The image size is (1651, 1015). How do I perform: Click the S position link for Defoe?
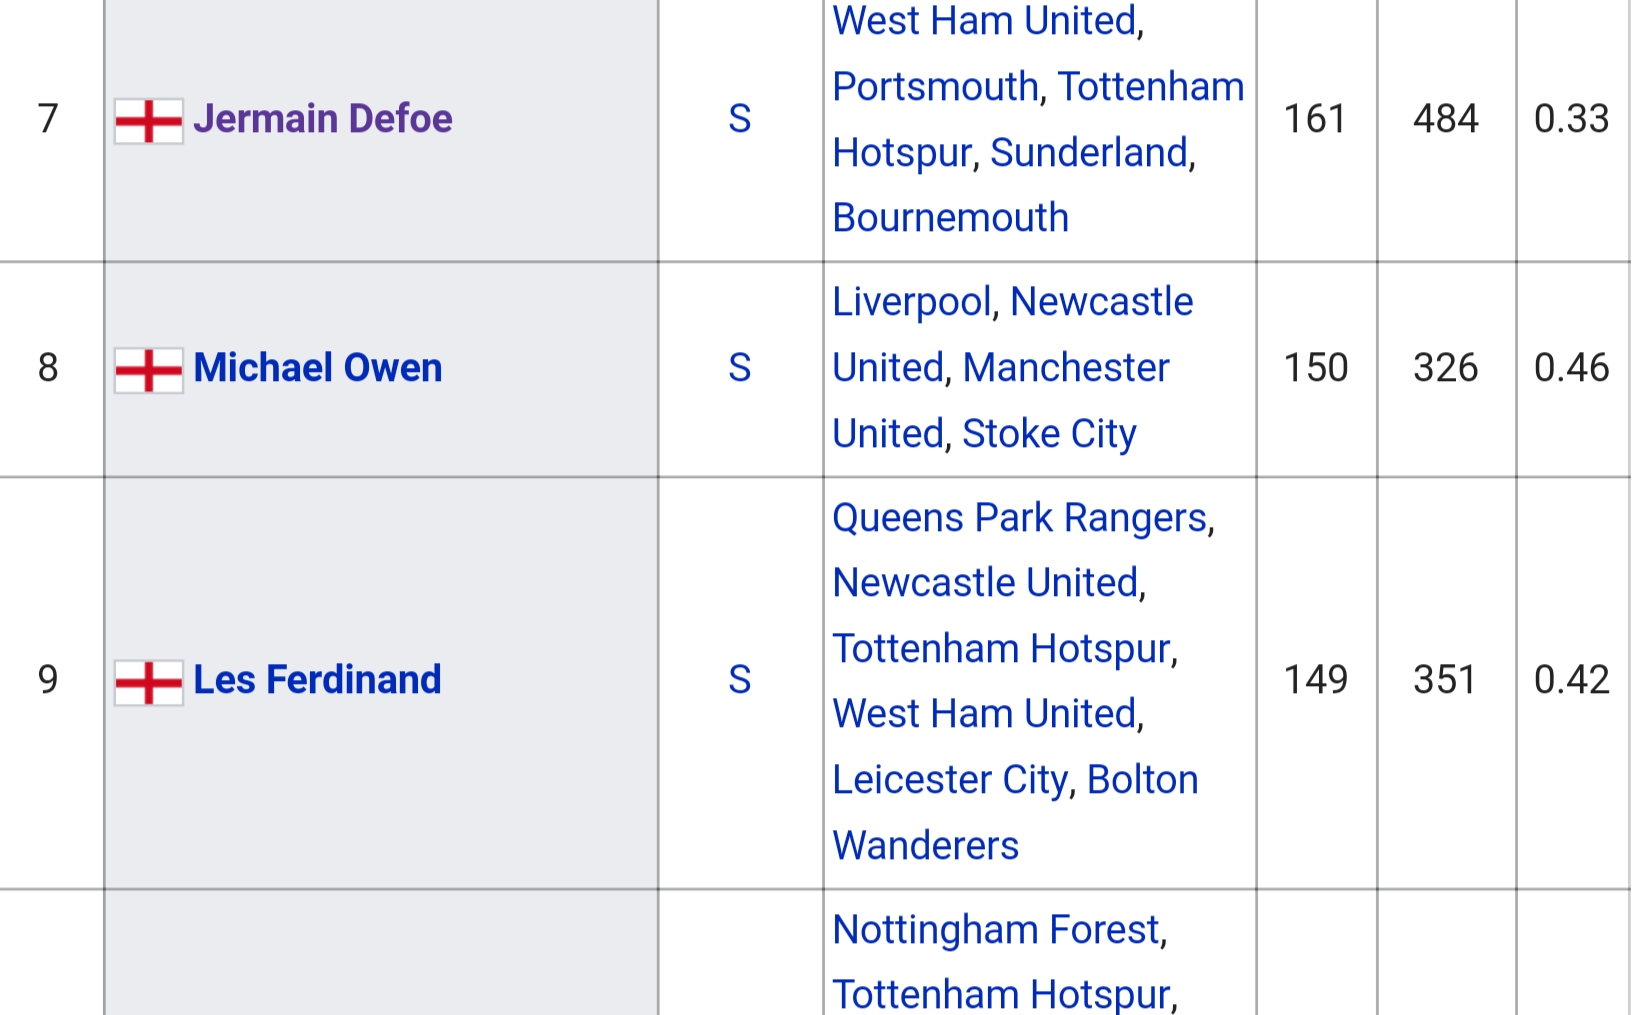739,118
